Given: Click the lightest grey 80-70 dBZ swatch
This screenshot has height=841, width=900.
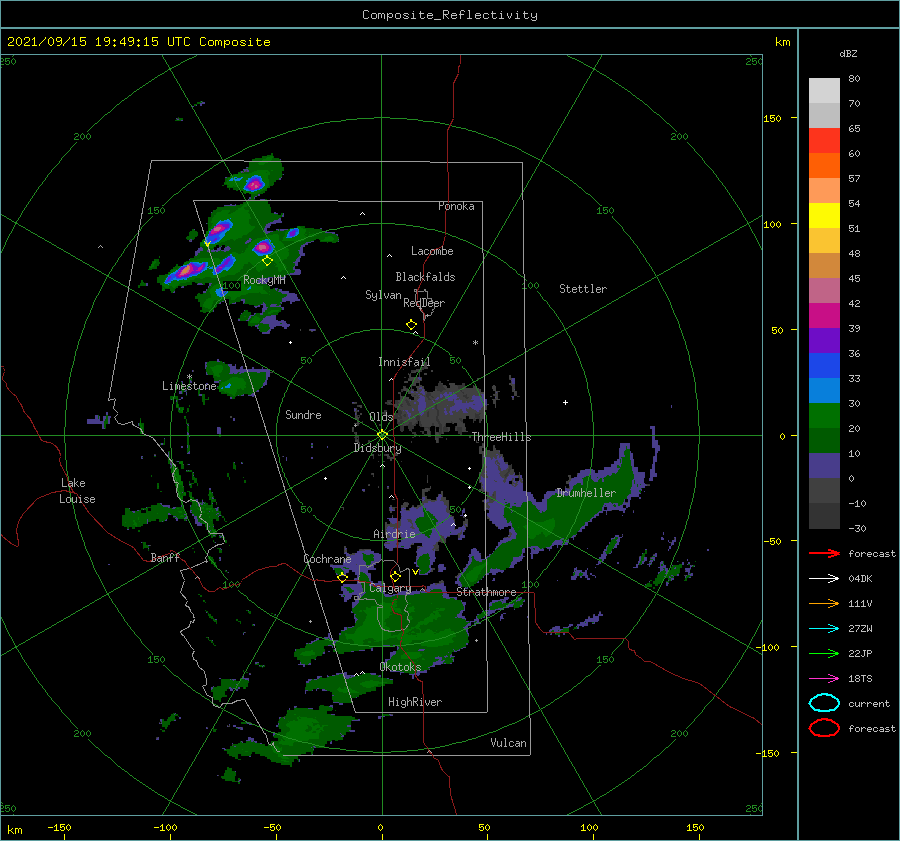Looking at the screenshot, I should [x=824, y=91].
